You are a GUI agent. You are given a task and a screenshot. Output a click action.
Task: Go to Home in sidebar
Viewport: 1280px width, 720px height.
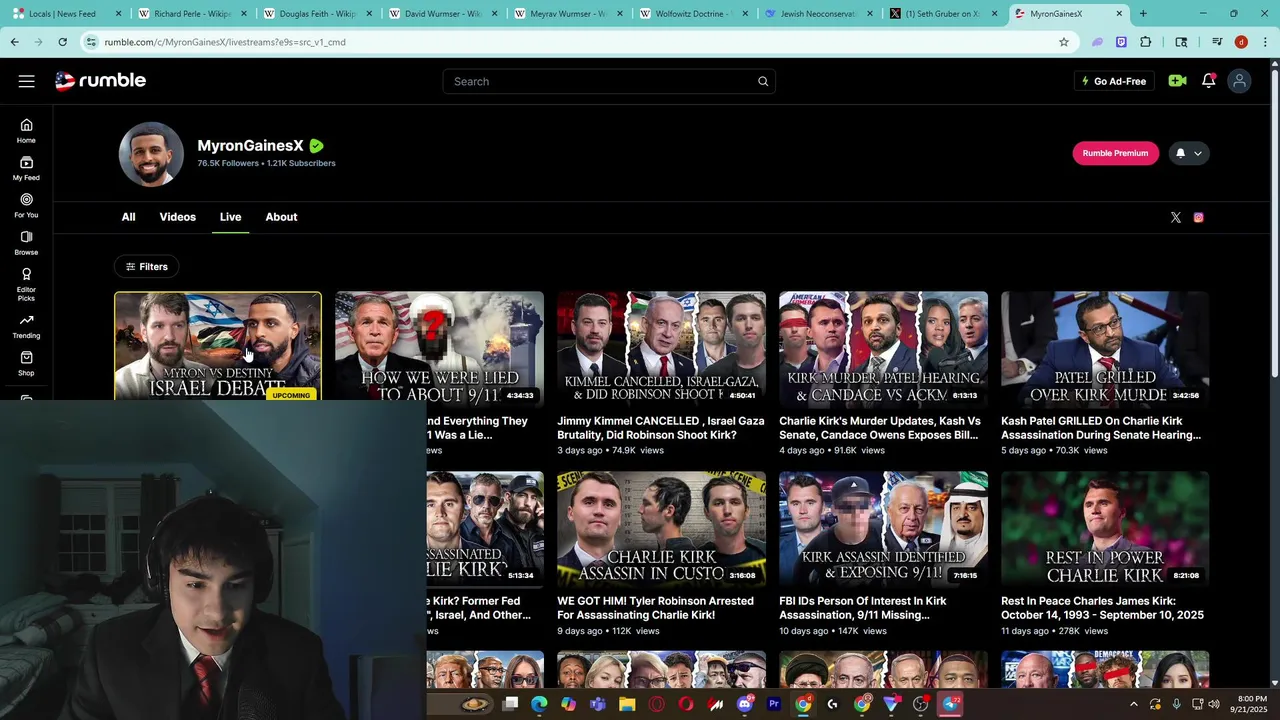(26, 130)
